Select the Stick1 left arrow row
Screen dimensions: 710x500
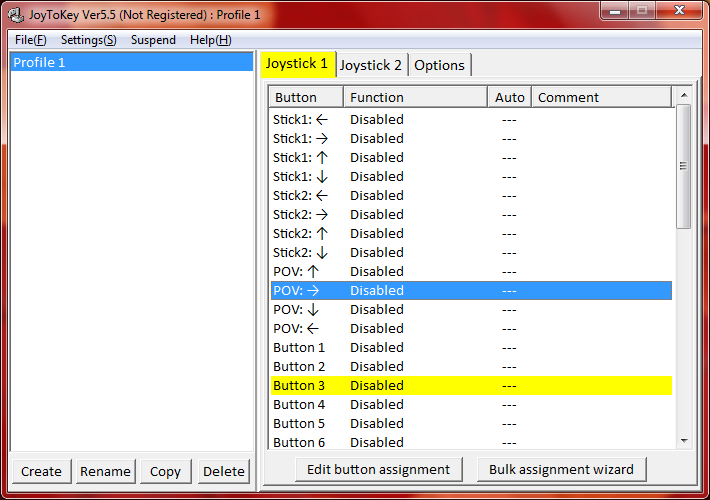tap(471, 120)
